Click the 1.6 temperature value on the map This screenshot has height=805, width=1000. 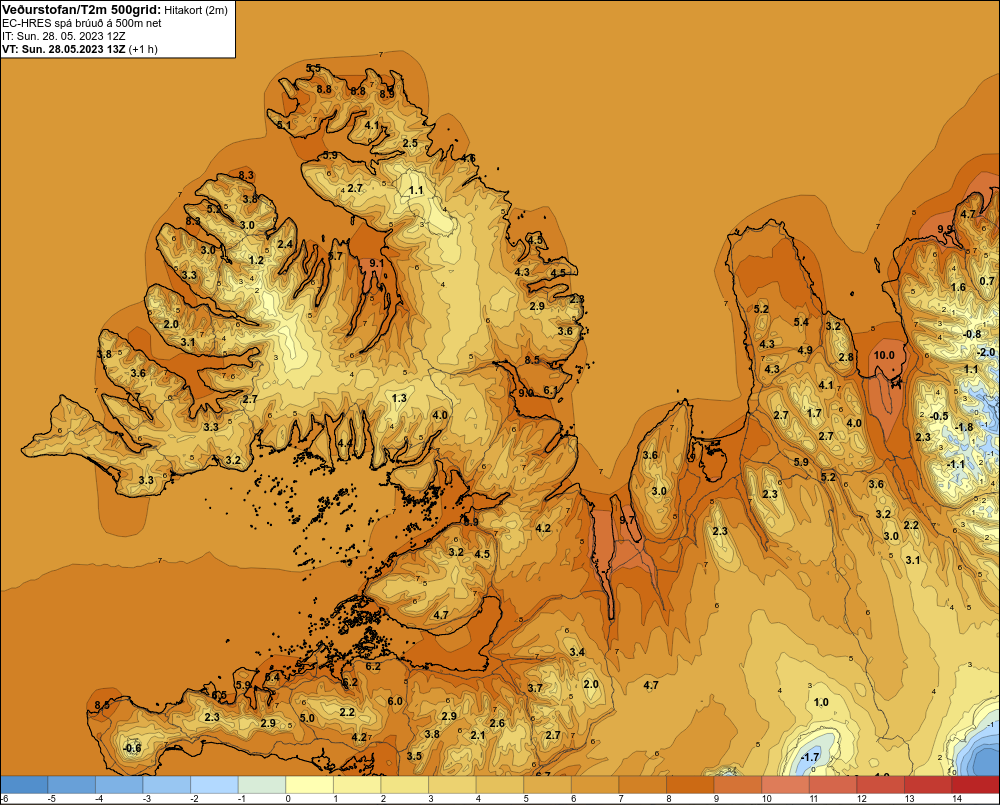click(x=958, y=287)
